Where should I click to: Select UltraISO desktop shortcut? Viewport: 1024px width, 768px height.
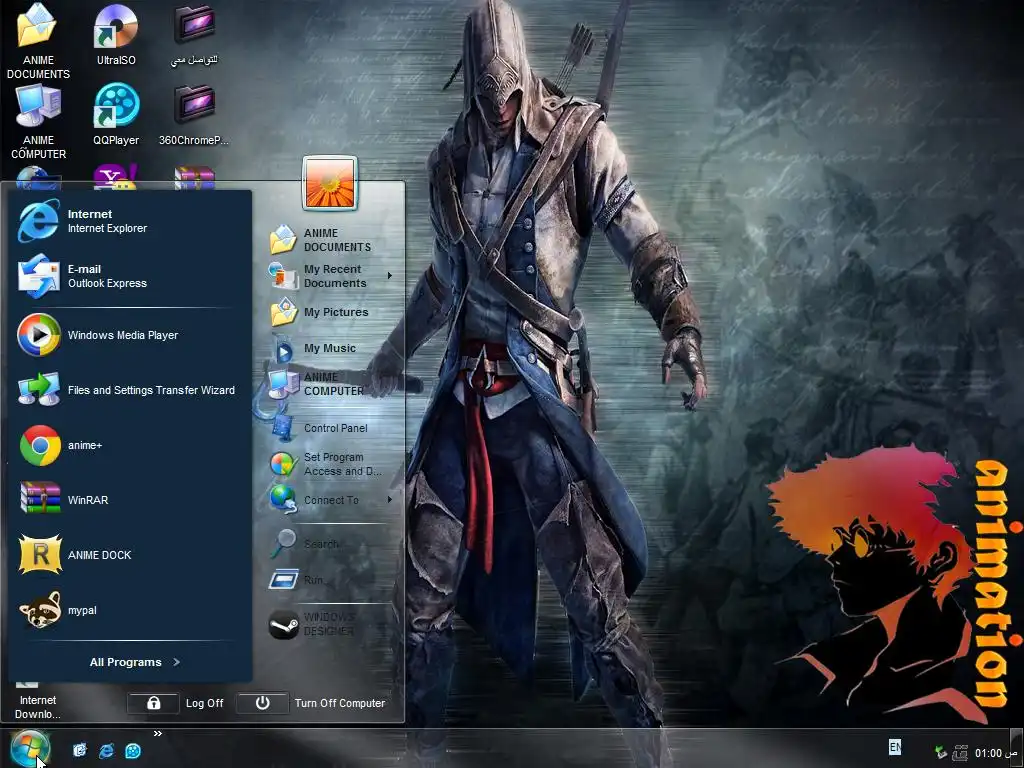(x=116, y=35)
